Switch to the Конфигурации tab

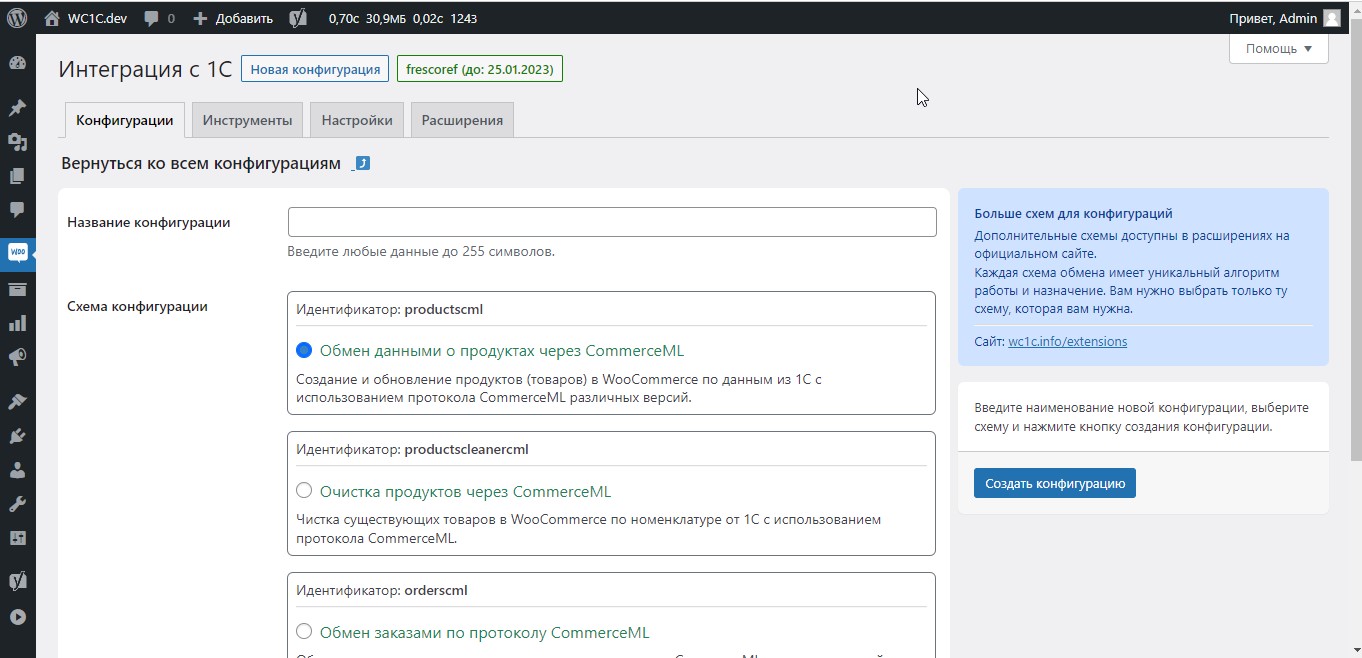pos(125,120)
